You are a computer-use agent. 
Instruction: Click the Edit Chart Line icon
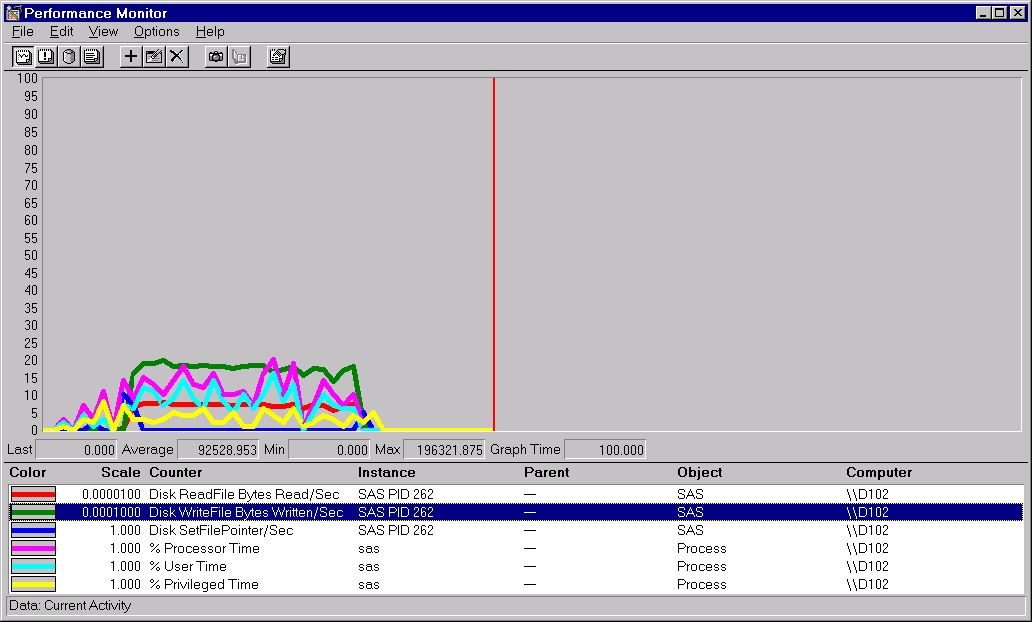click(154, 56)
